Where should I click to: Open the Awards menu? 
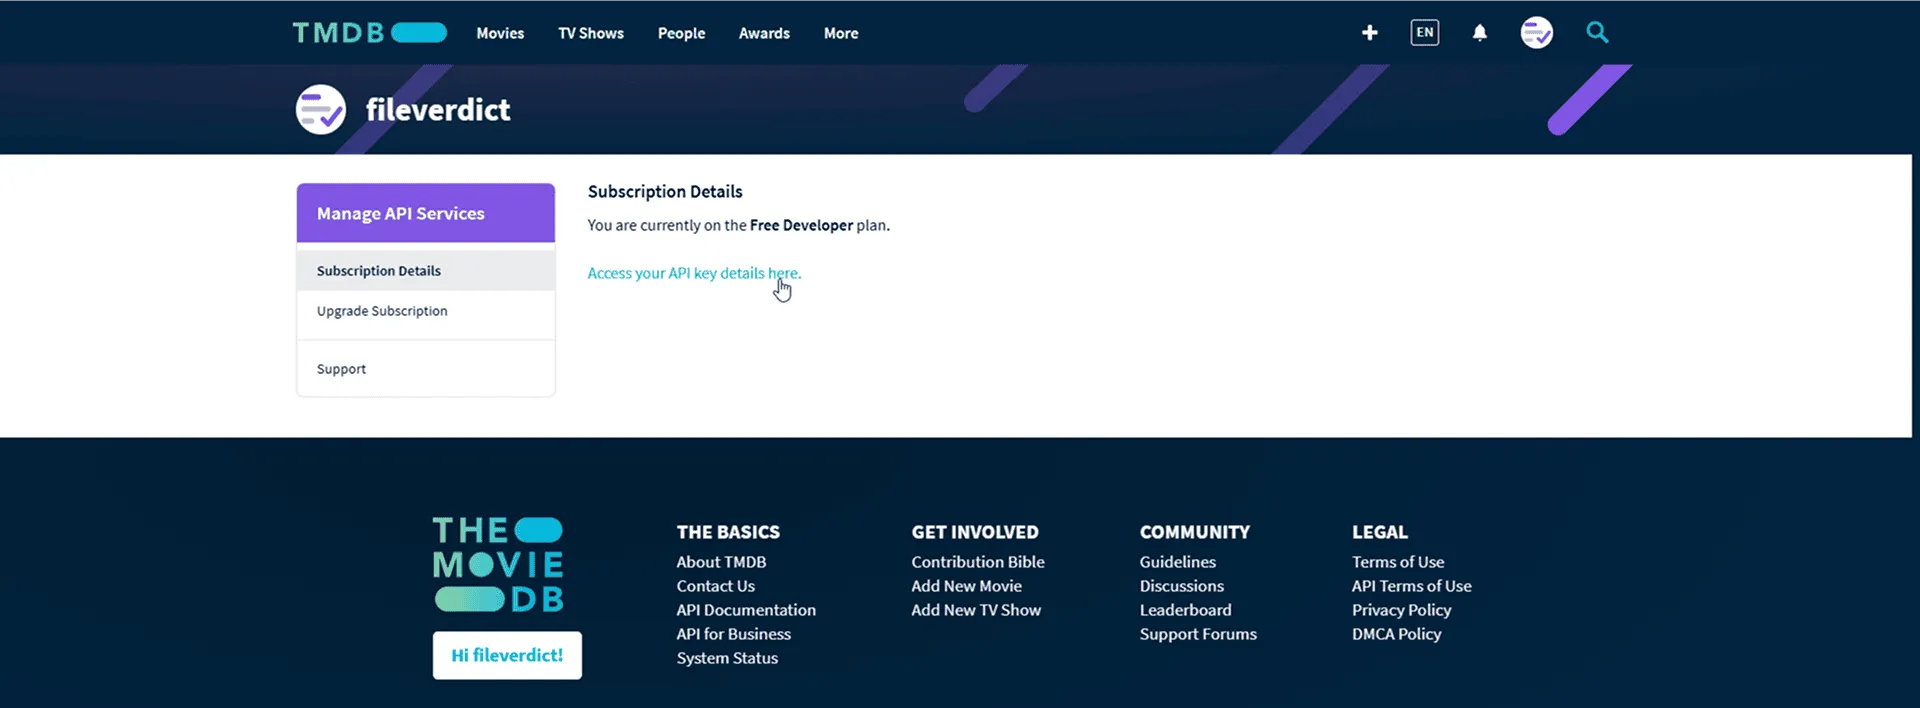(764, 33)
